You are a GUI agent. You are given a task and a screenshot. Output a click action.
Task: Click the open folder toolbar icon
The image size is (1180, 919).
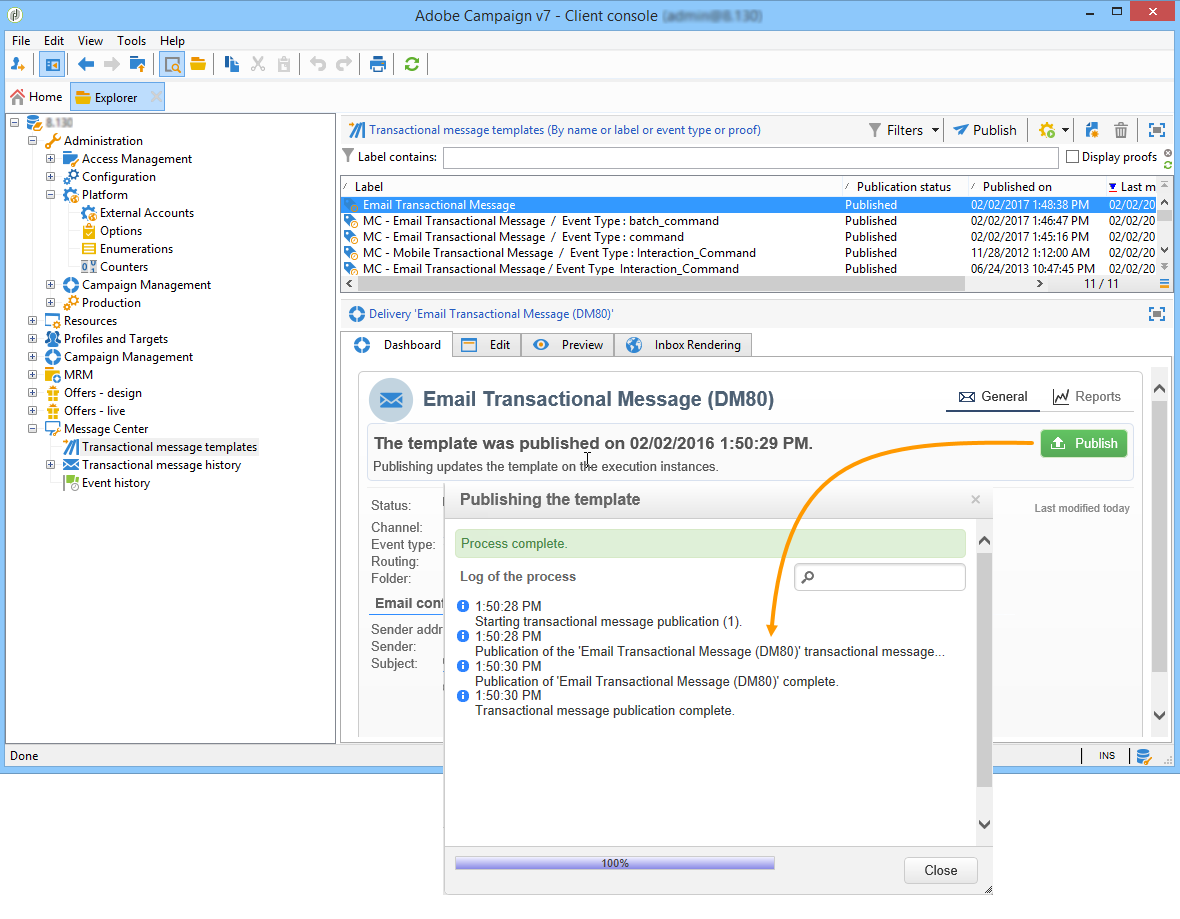pyautogui.click(x=198, y=65)
